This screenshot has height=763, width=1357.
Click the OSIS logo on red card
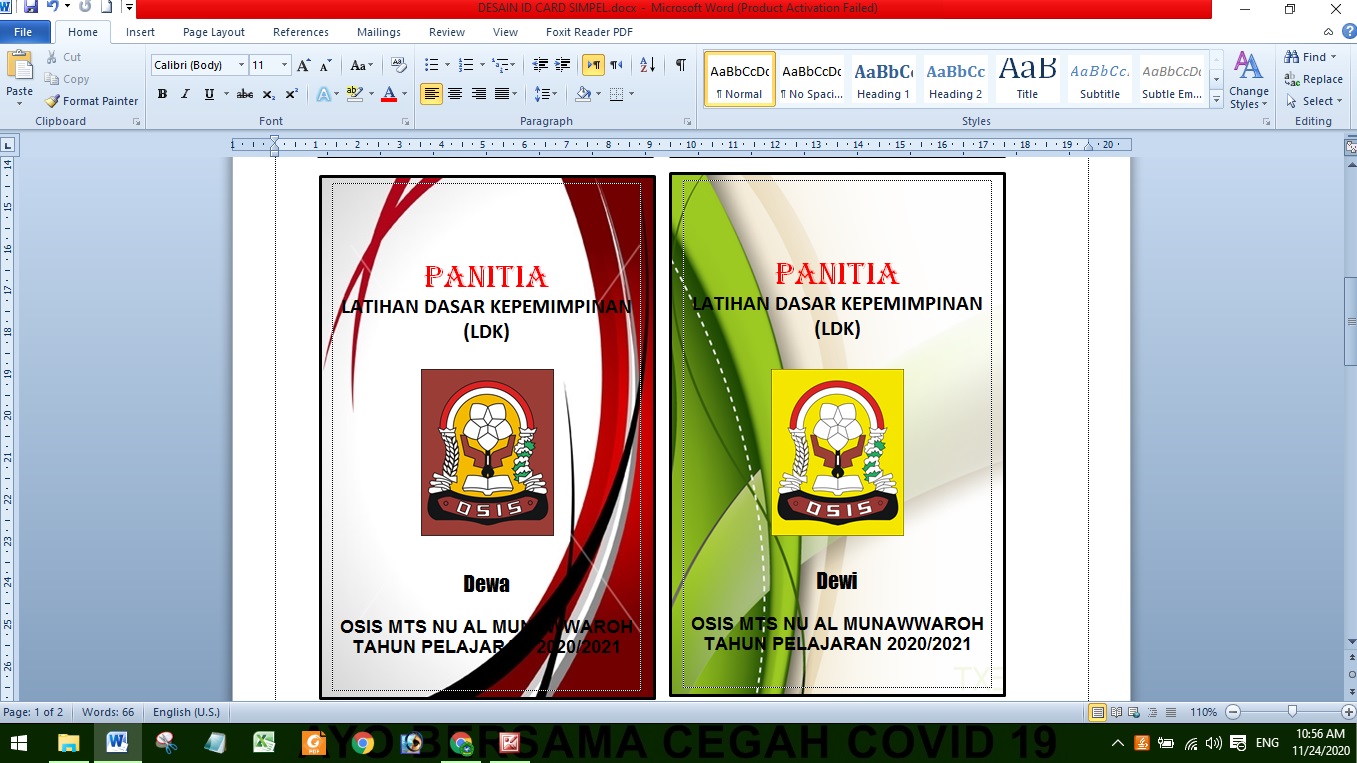[487, 452]
